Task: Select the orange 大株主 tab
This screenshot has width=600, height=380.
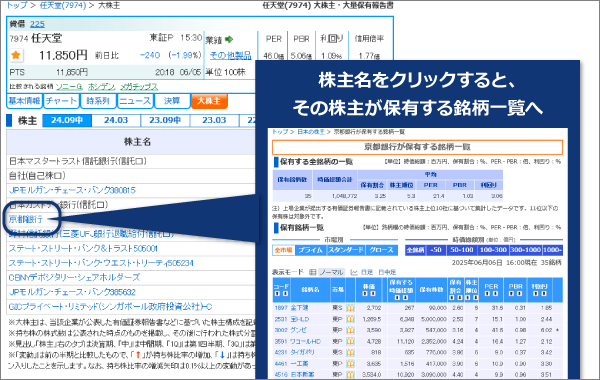Action: 209,101
